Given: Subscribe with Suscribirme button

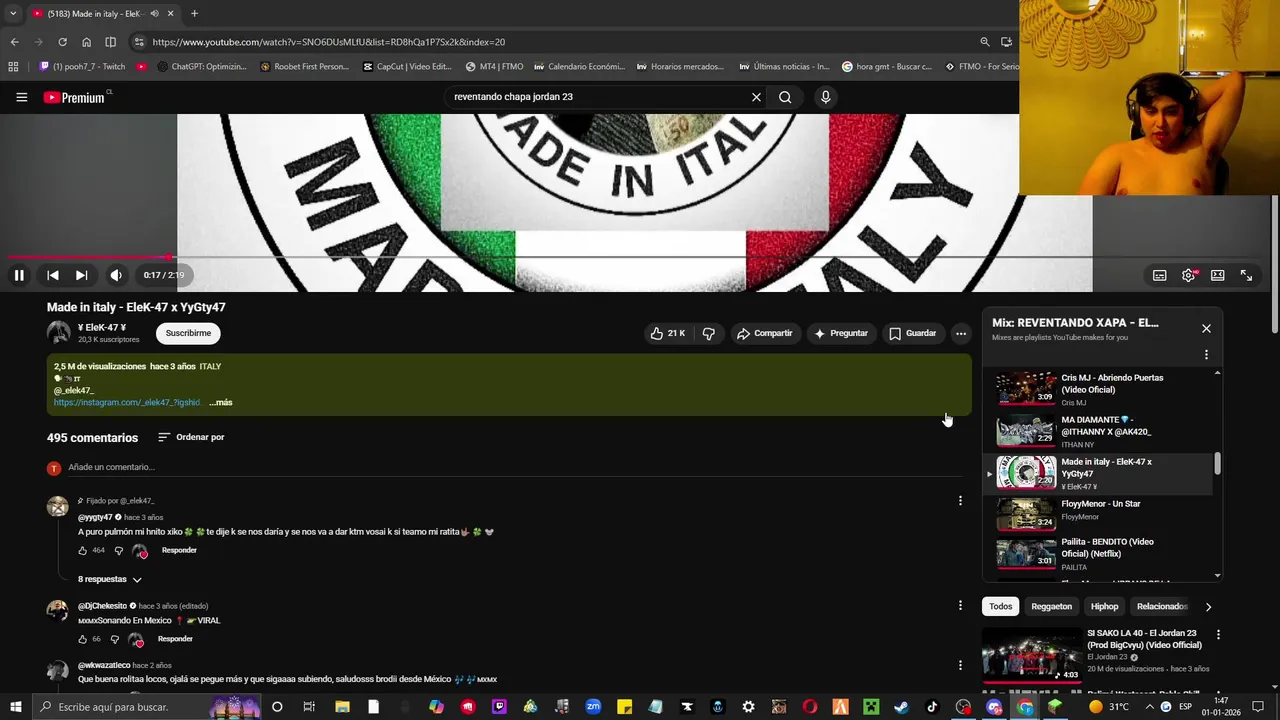Looking at the screenshot, I should point(188,333).
